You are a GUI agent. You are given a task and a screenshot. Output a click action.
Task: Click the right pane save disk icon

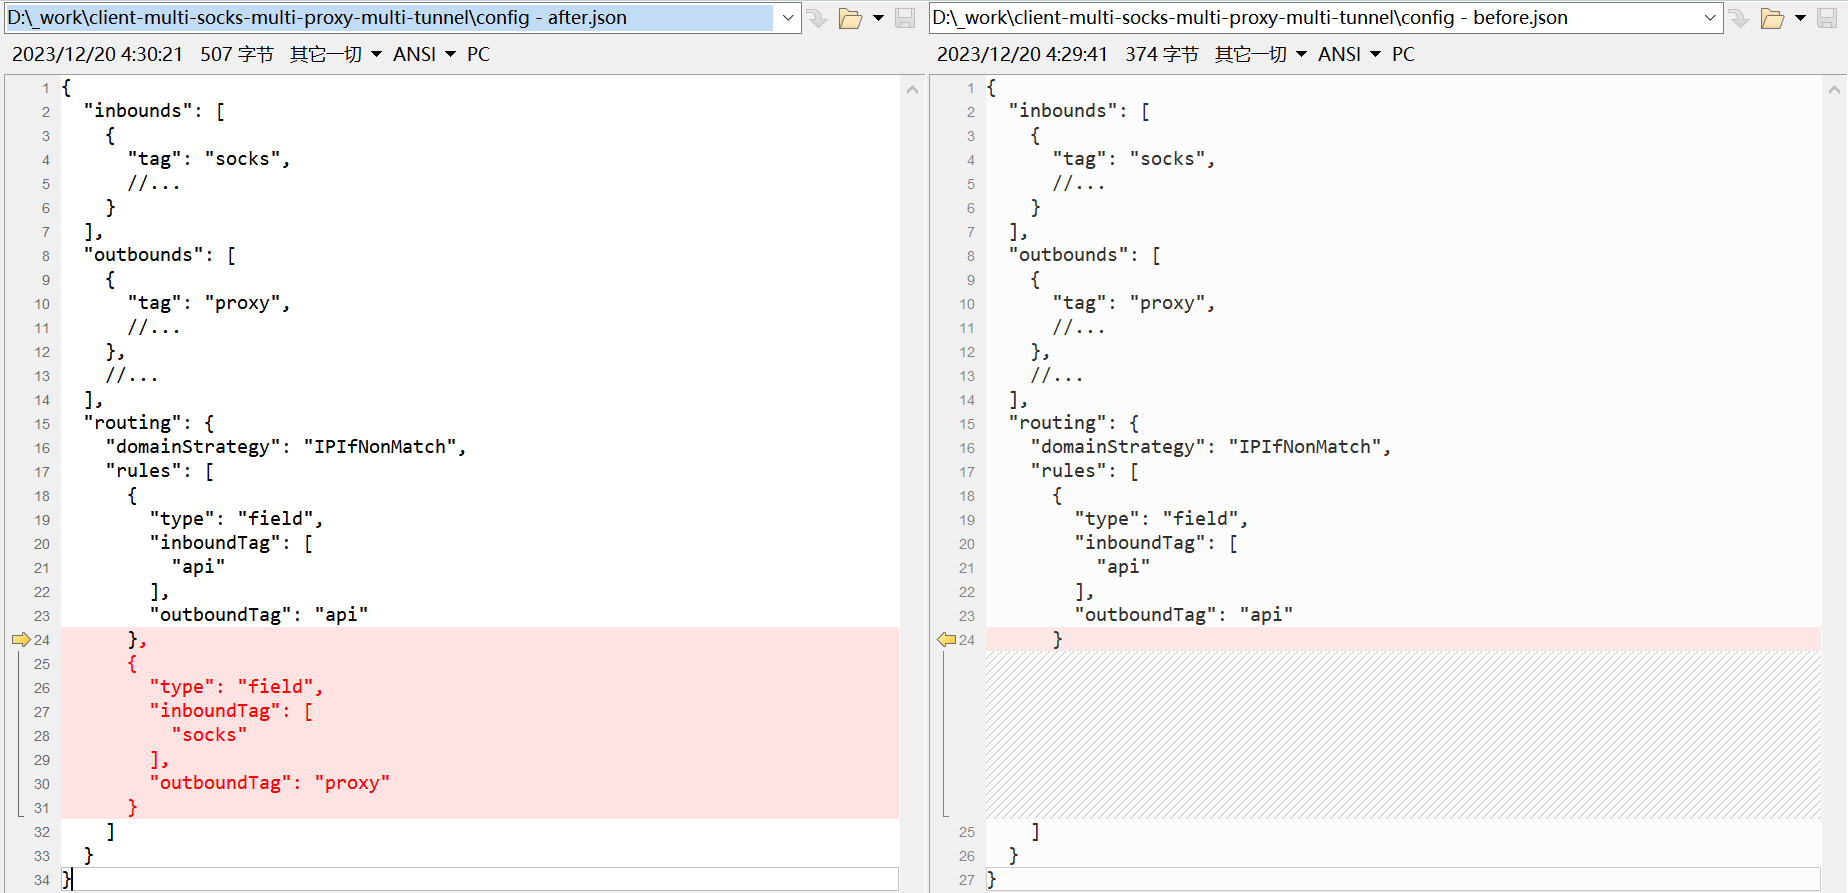pyautogui.click(x=1828, y=18)
